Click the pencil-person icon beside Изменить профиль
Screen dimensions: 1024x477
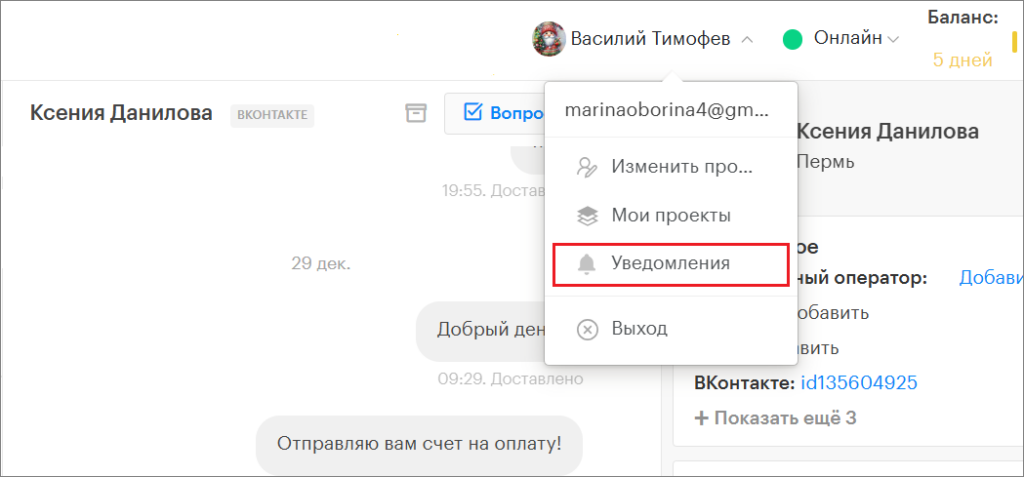pyautogui.click(x=587, y=167)
